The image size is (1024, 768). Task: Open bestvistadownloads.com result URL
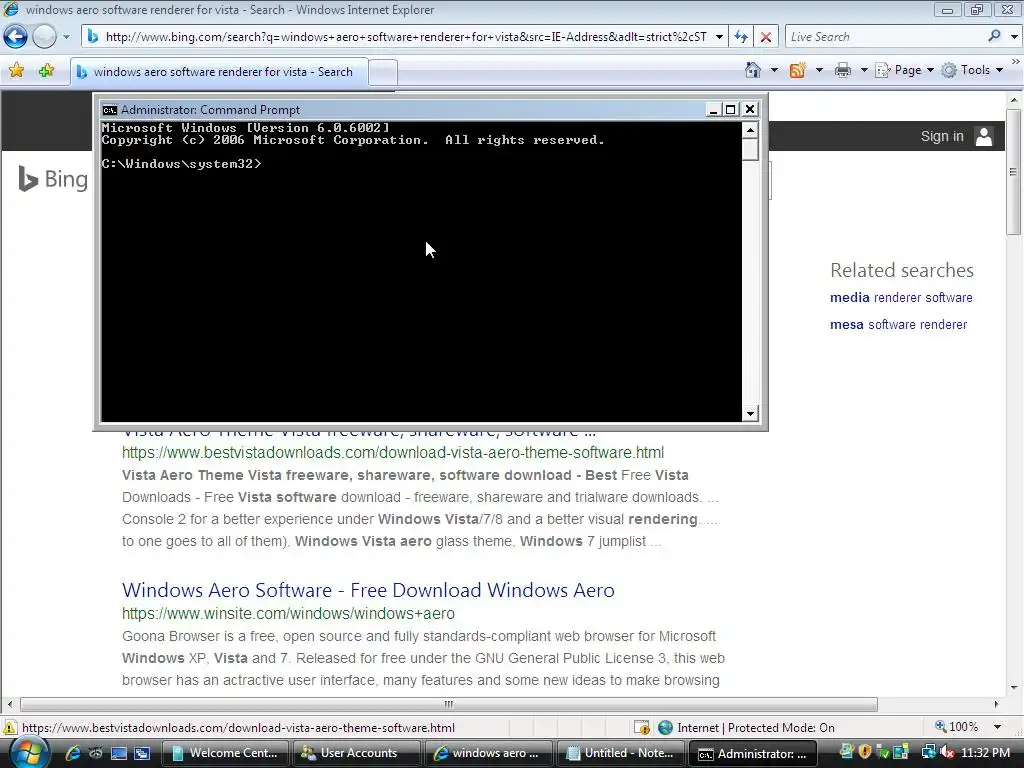392,453
